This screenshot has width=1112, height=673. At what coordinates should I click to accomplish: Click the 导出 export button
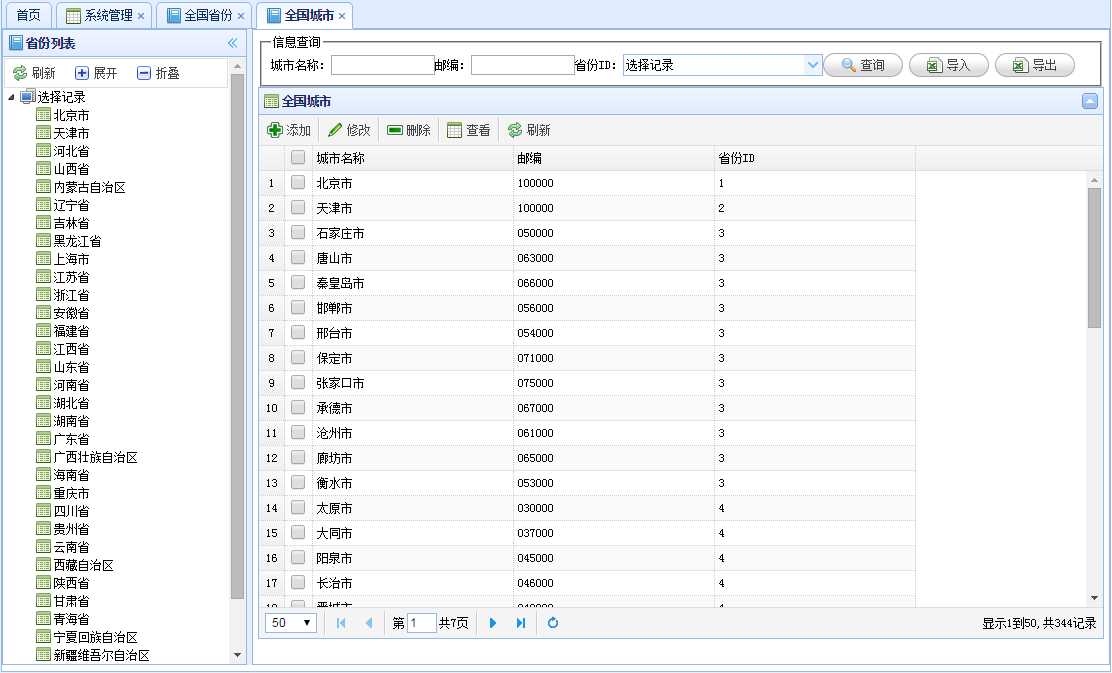[1035, 65]
